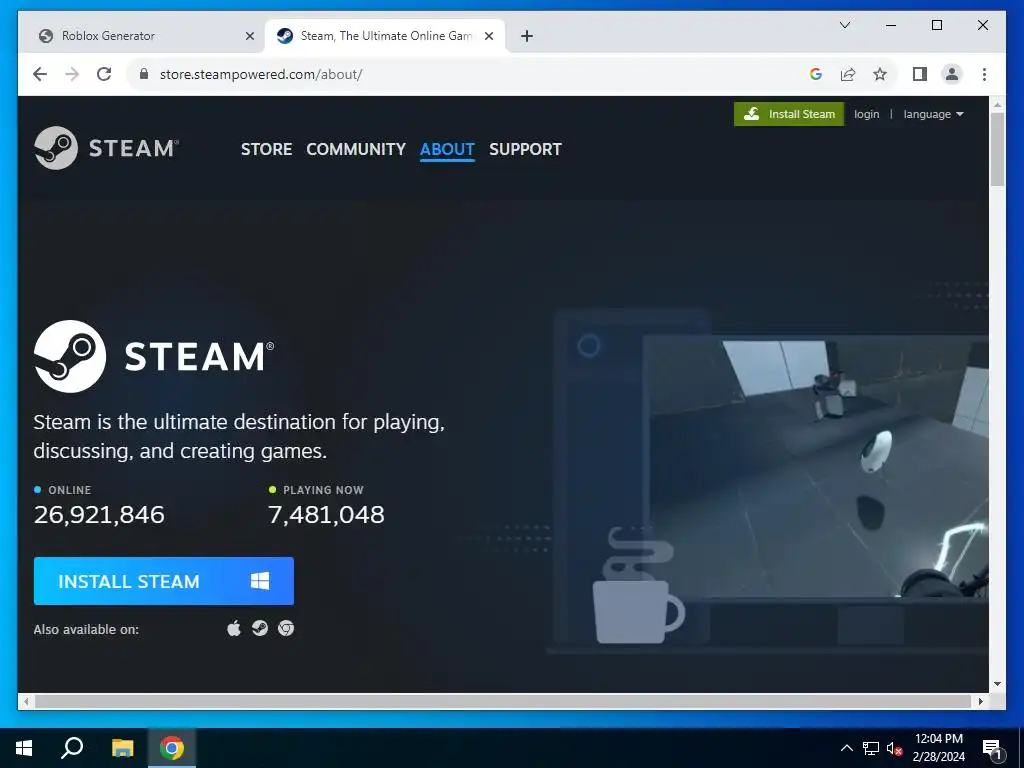The height and width of the screenshot is (768, 1024).
Task: Close the Roblox Generator tab
Action: tap(249, 36)
